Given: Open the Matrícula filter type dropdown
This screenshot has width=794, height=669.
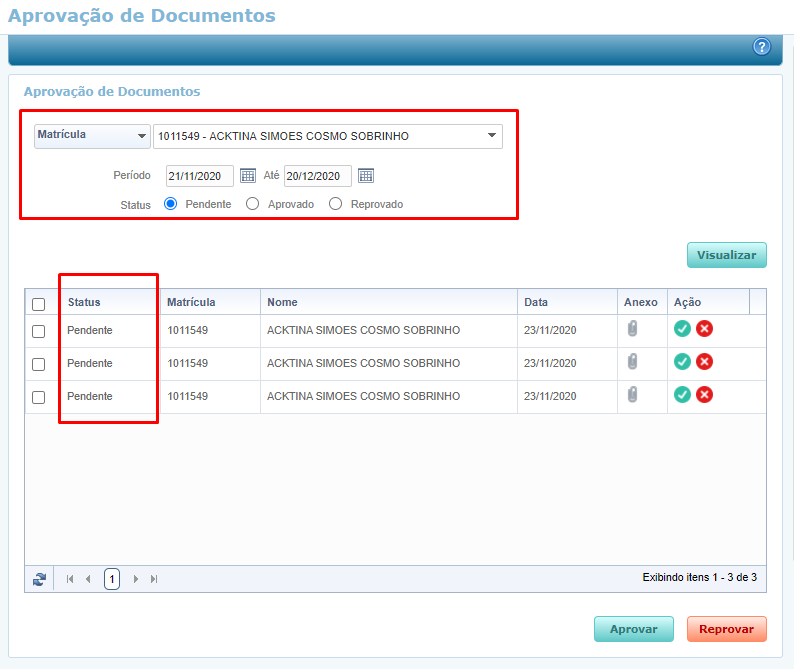Looking at the screenshot, I should (x=91, y=135).
